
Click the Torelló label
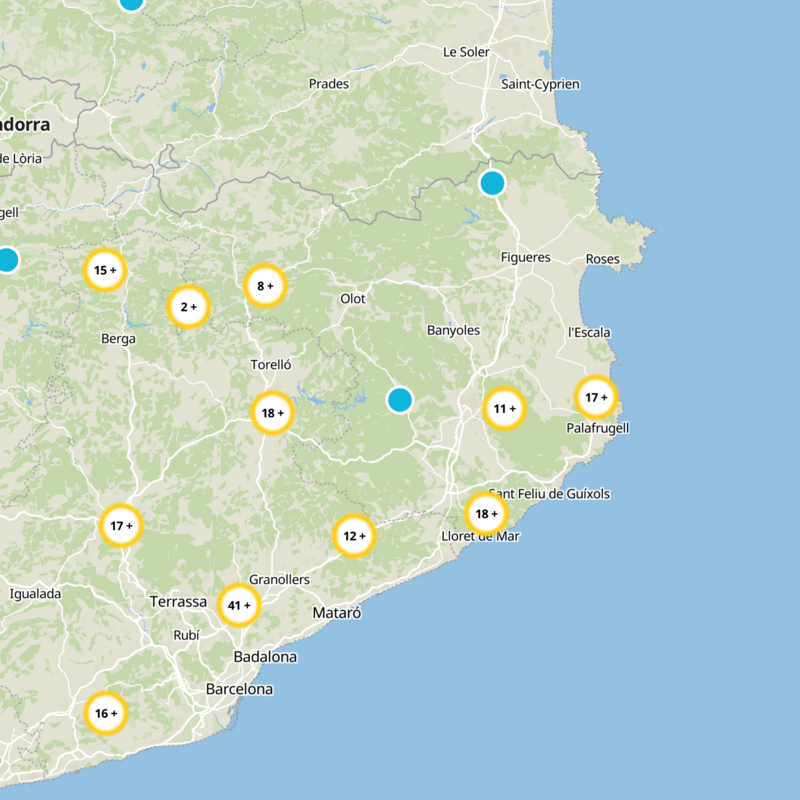[x=271, y=364]
